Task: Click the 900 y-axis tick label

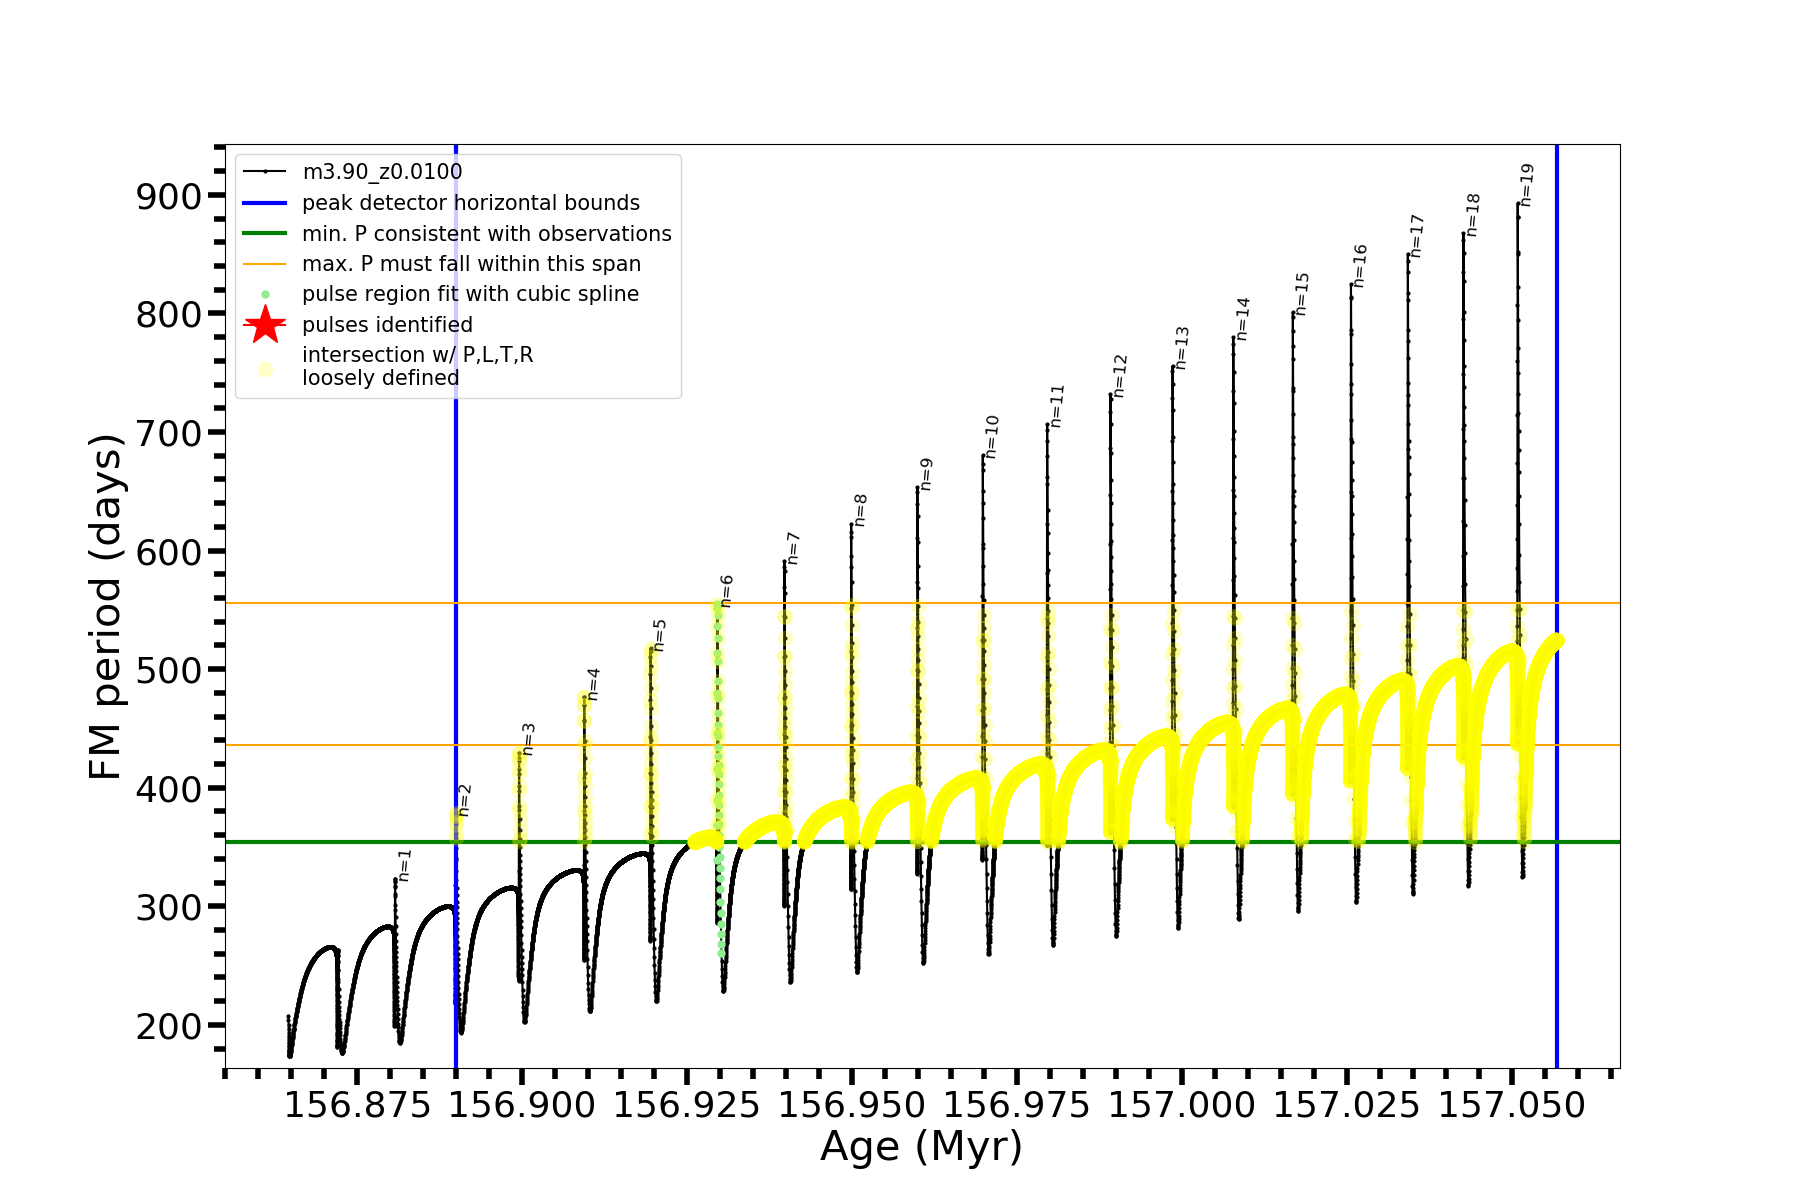Action: tap(168, 196)
